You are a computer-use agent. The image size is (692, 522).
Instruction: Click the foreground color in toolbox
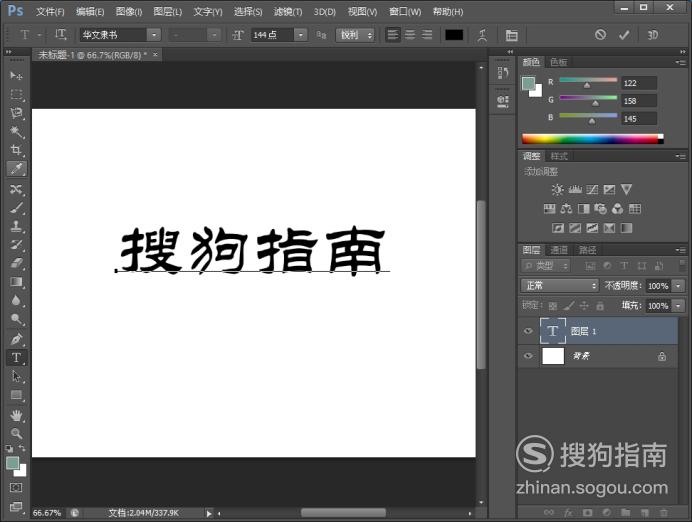point(12,463)
